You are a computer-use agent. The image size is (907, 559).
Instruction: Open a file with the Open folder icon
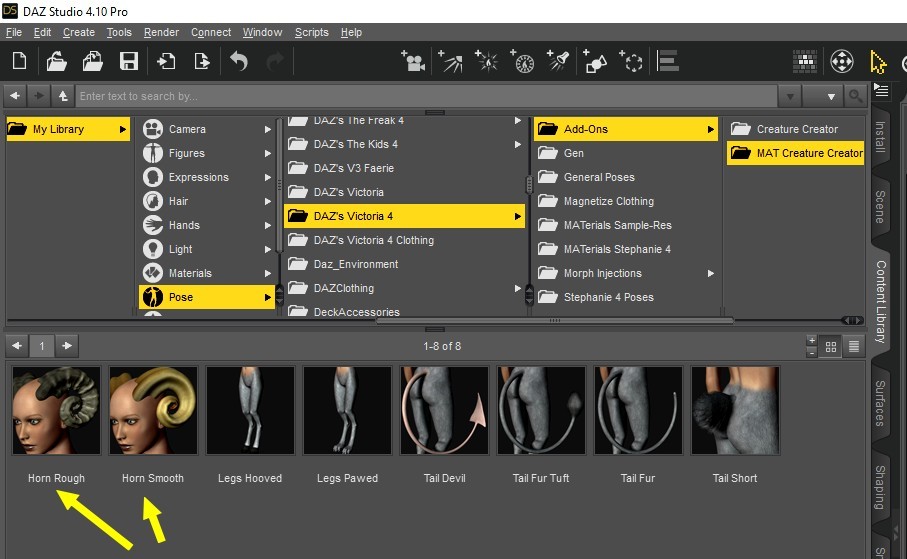pyautogui.click(x=56, y=61)
